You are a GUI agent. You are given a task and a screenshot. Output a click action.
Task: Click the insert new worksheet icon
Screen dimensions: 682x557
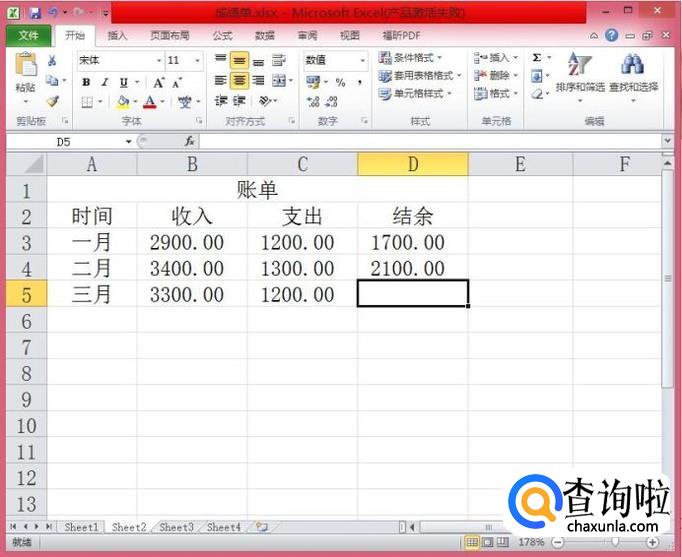[x=262, y=526]
